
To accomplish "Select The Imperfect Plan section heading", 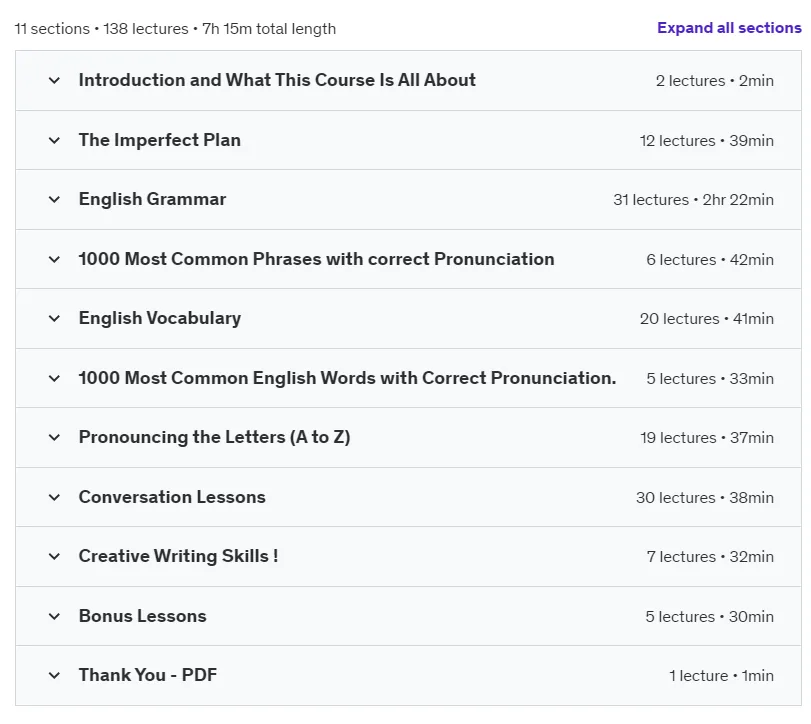I will pyautogui.click(x=159, y=140).
